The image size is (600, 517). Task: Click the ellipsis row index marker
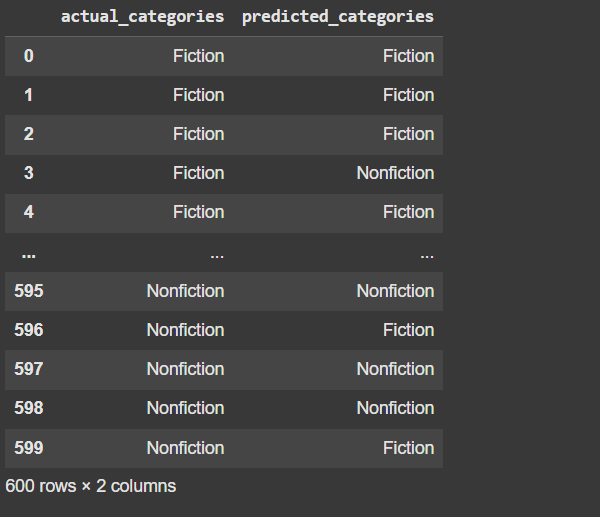(28, 253)
